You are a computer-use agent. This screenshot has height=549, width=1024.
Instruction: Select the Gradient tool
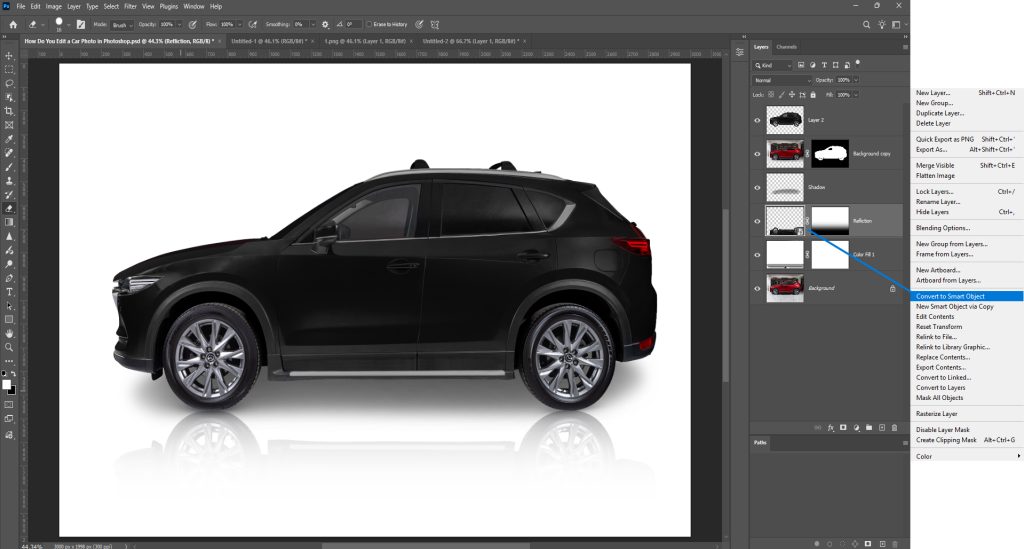tap(9, 222)
